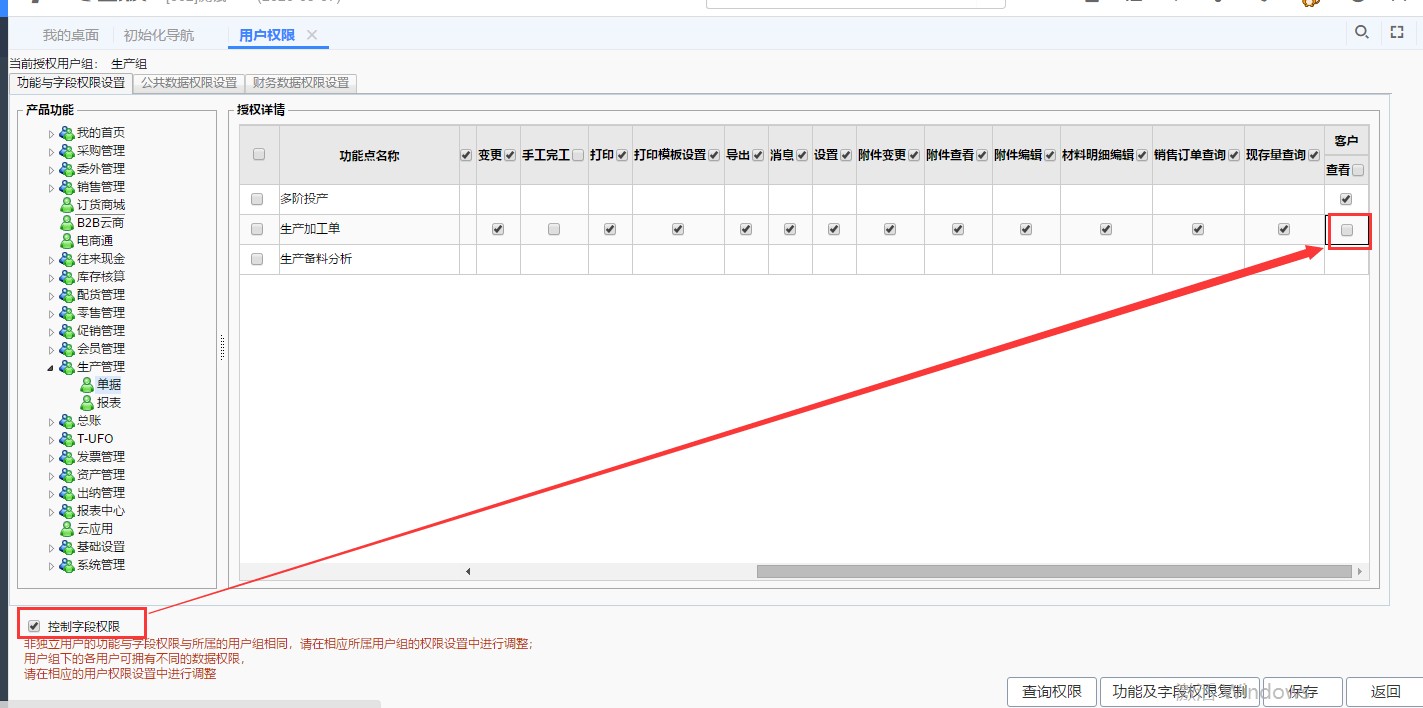Select the 生产备料分析 row checkbox
The height and width of the screenshot is (708, 1423).
point(257,259)
